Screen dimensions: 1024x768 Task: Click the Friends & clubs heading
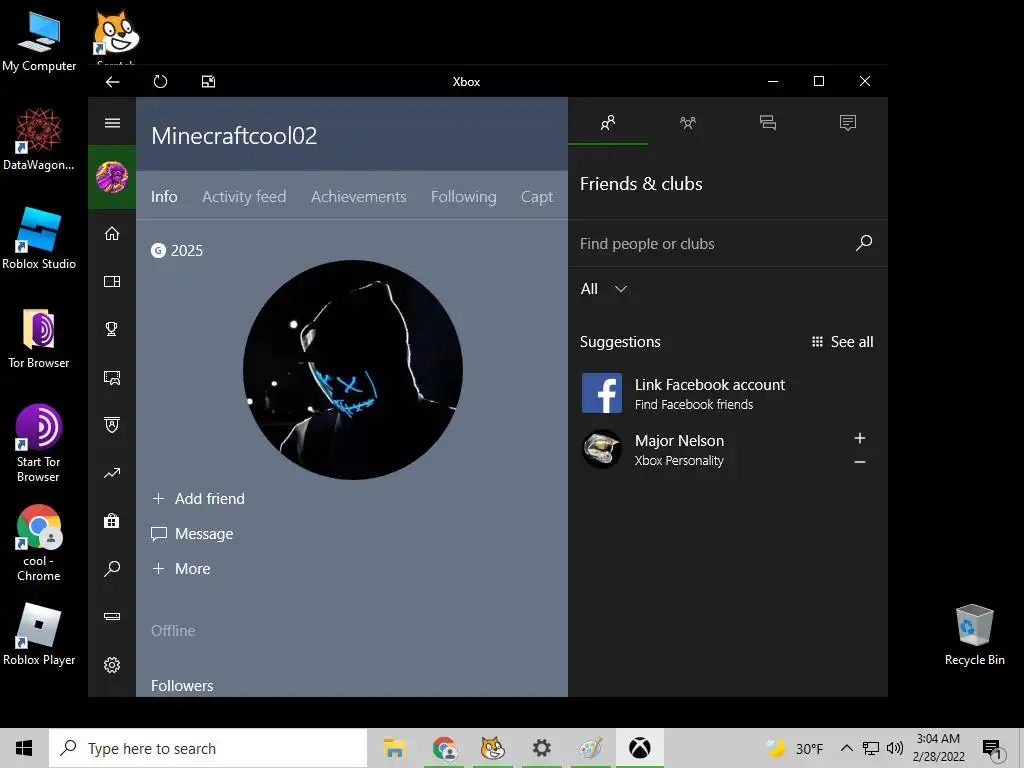coord(641,184)
